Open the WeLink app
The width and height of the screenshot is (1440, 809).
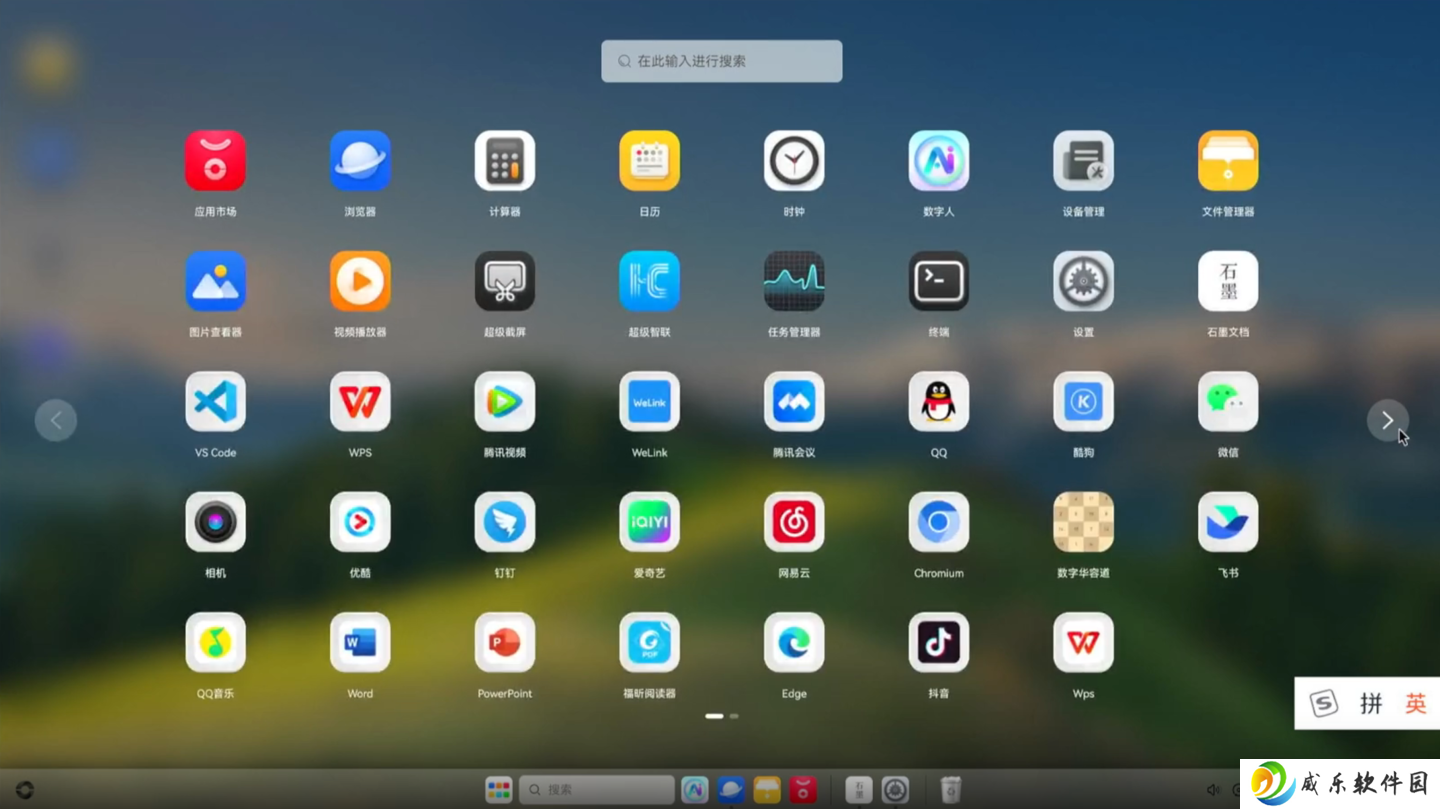pyautogui.click(x=649, y=402)
